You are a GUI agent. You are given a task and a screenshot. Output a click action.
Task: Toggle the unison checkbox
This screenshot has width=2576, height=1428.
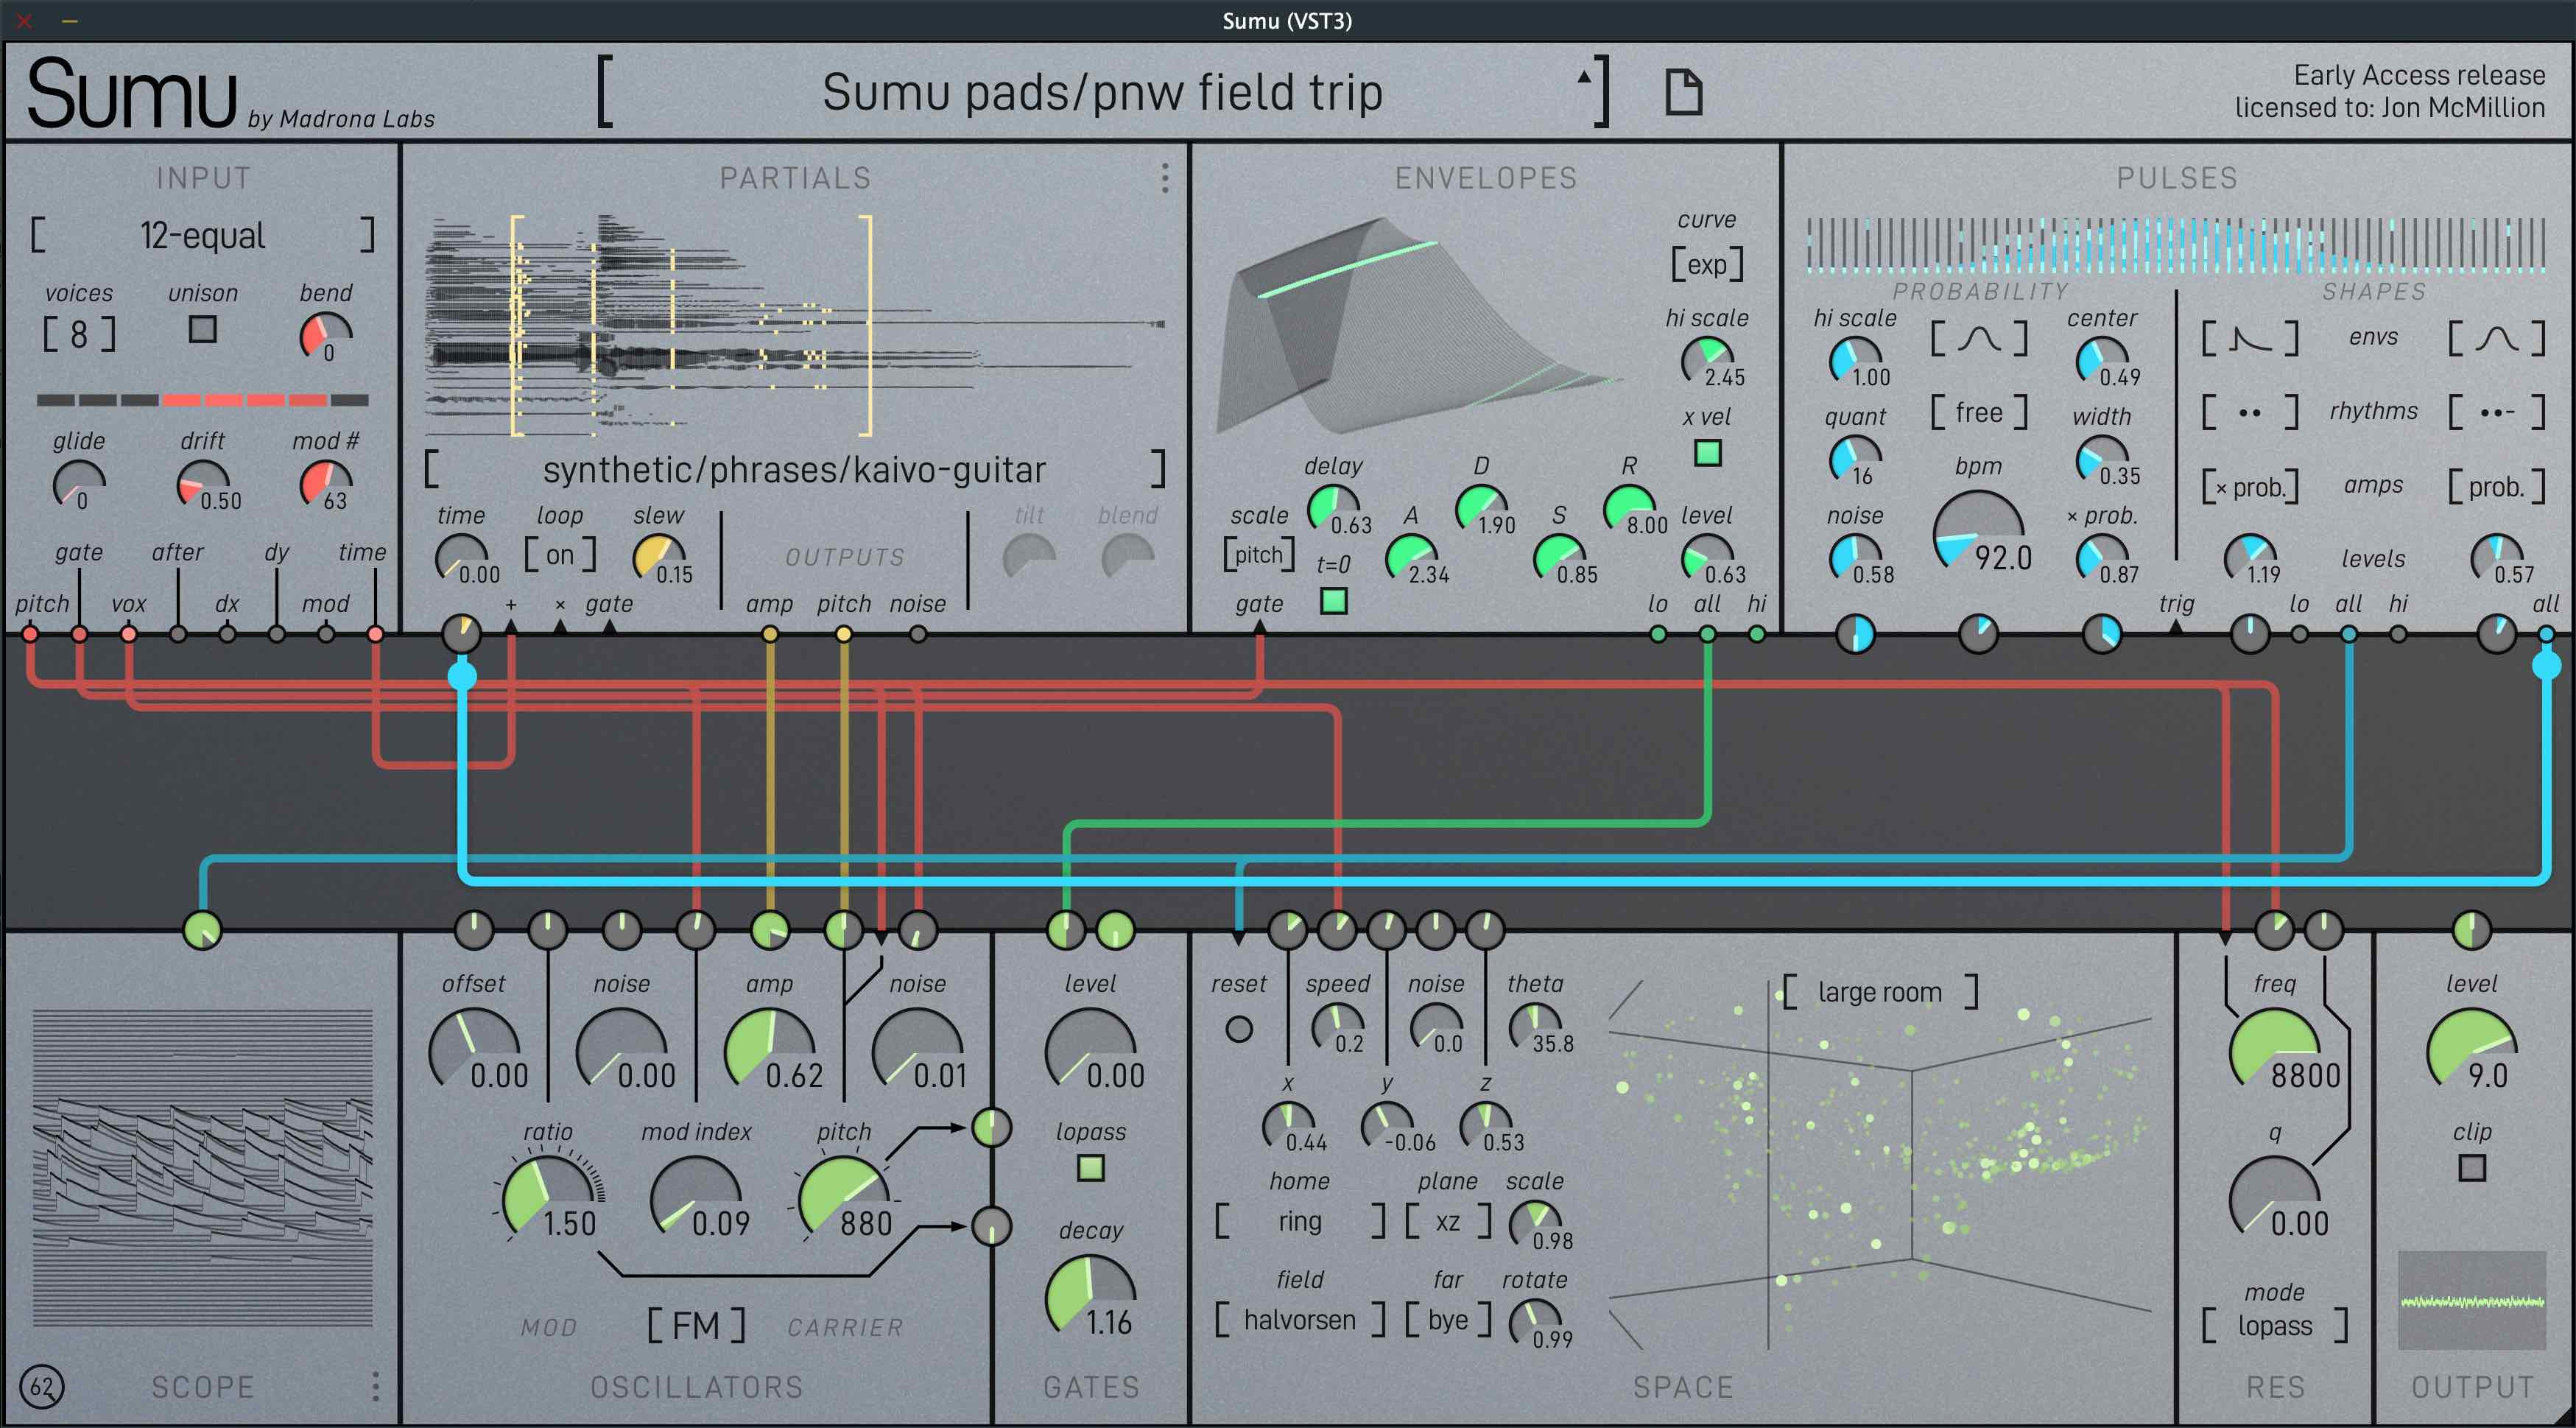tap(202, 329)
